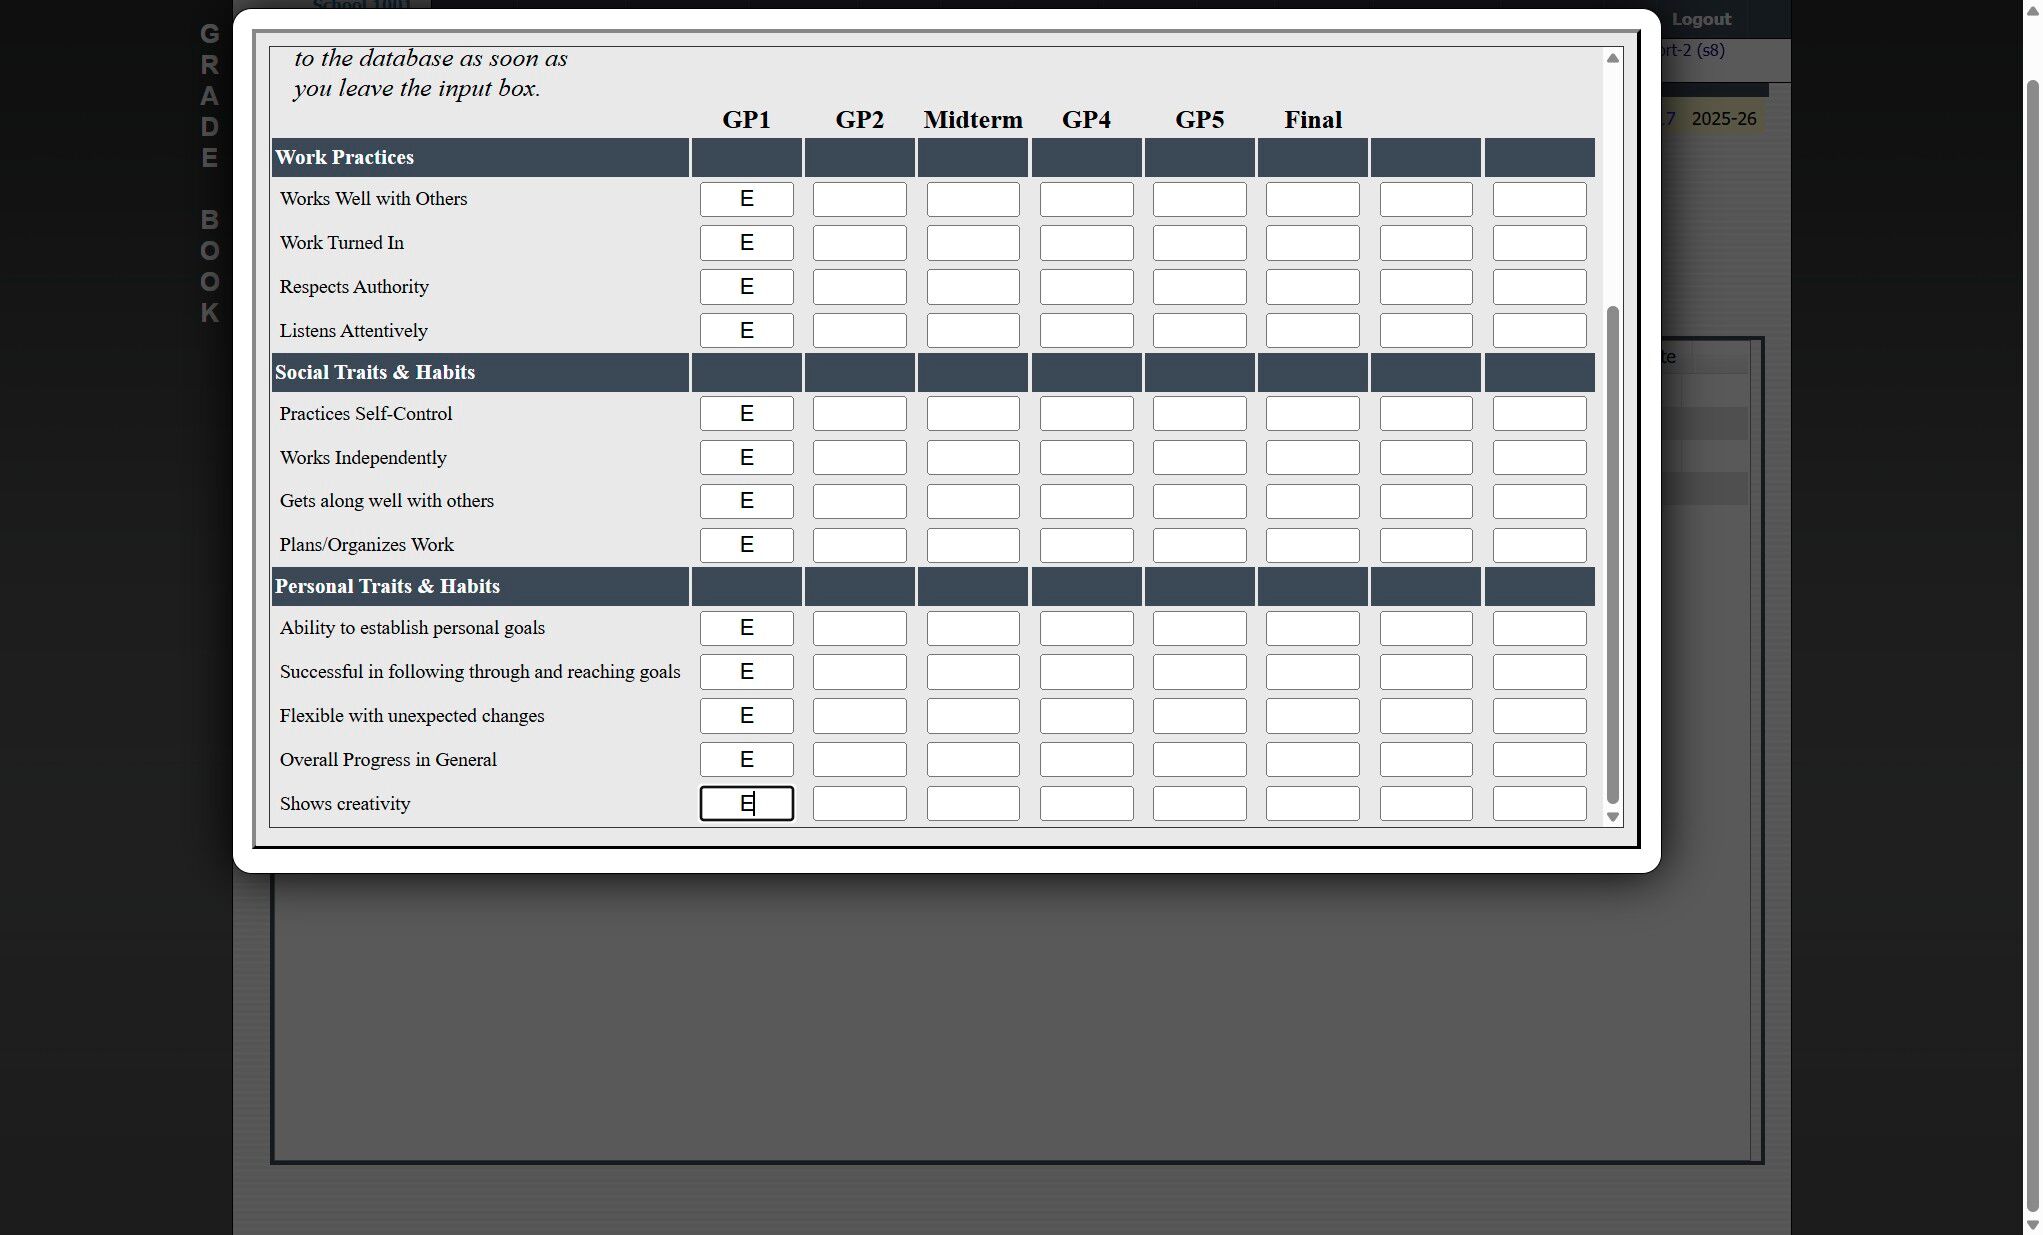Click GP5 field for Practices Self-Control
The image size is (2043, 1235).
[x=1199, y=414]
